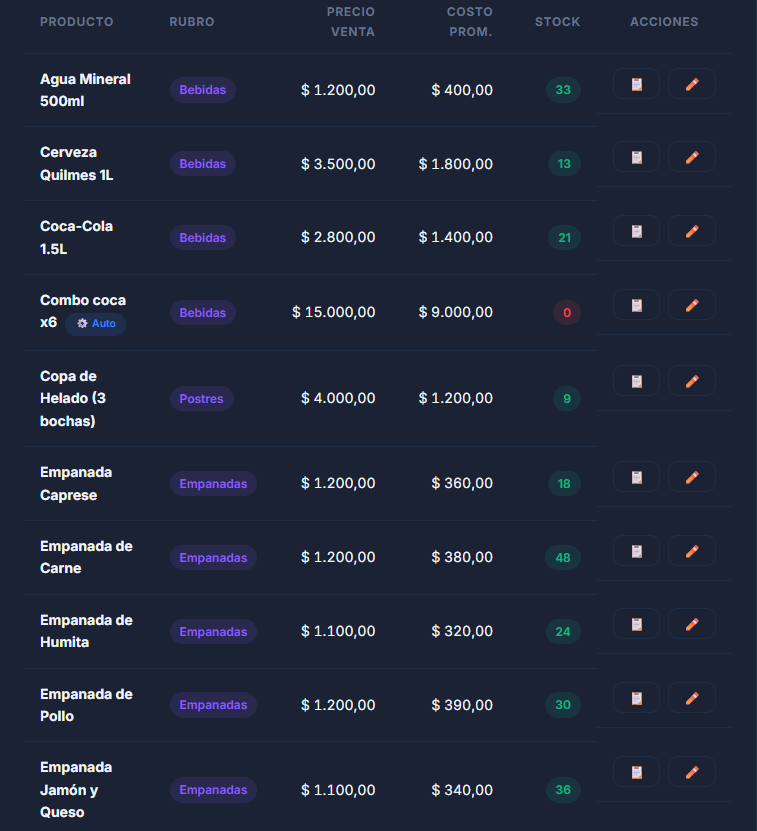Screen dimensions: 757x831
Task: Open the clipboard icon for Cerveza Quilmes 1L
Action: pos(636,157)
